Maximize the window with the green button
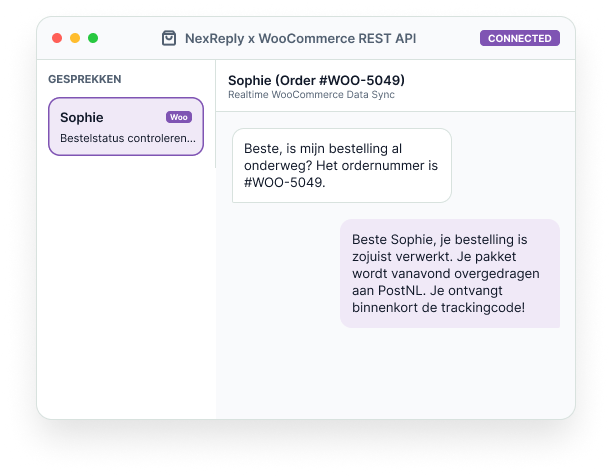Image resolution: width=612 pixels, height=476 pixels. pyautogui.click(x=93, y=38)
